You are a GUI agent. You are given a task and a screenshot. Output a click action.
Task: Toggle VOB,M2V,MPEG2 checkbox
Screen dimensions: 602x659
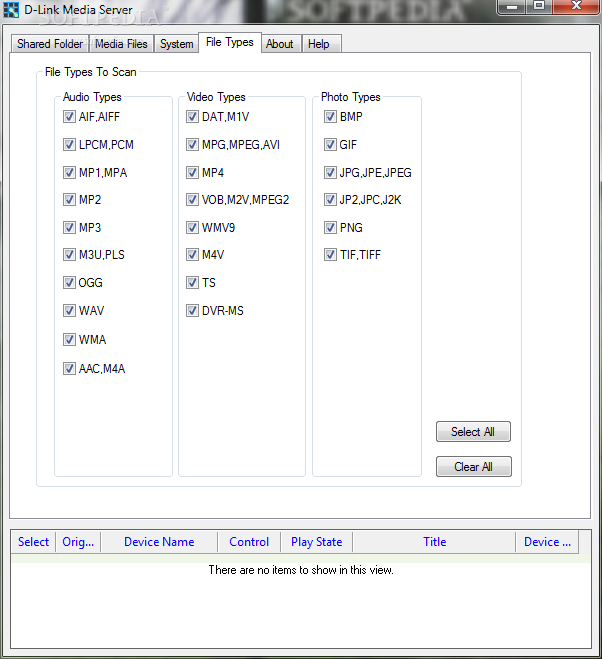[x=192, y=199]
